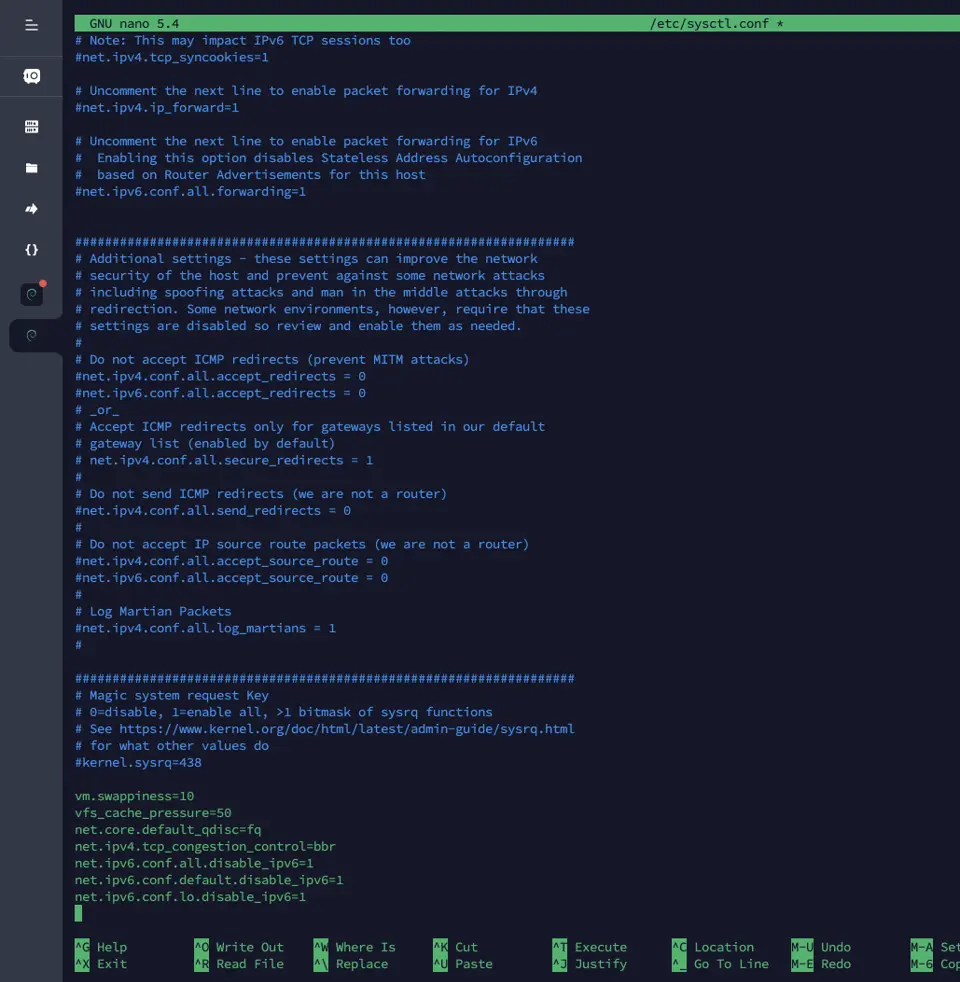Click the kernel.org sysrq documentation URL
The image size is (960, 982).
click(346, 729)
